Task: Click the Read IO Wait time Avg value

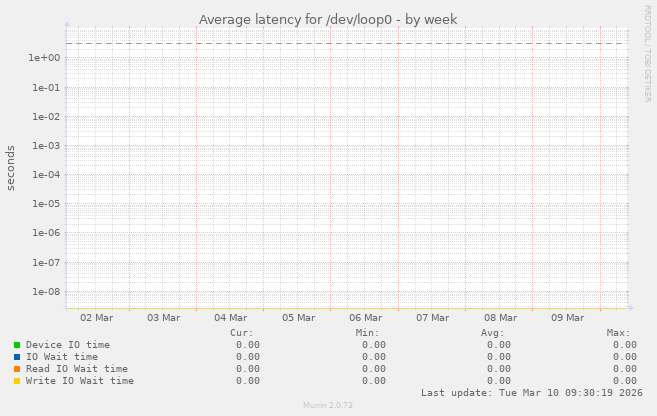Action: coord(499,369)
